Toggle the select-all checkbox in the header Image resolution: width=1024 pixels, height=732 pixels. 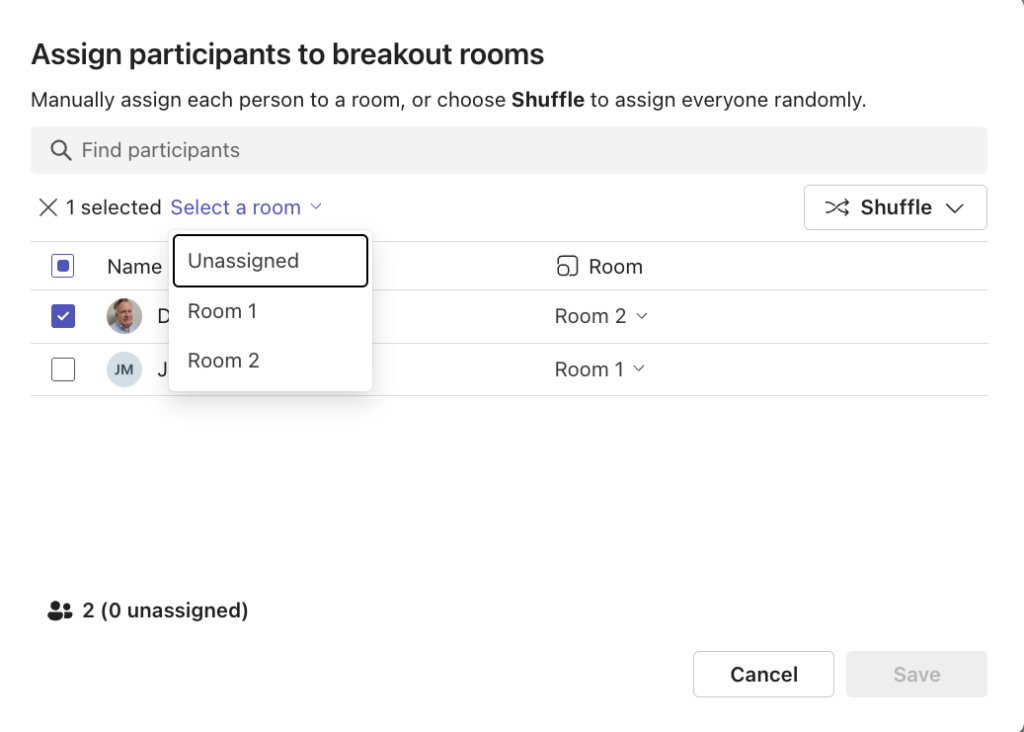point(63,265)
